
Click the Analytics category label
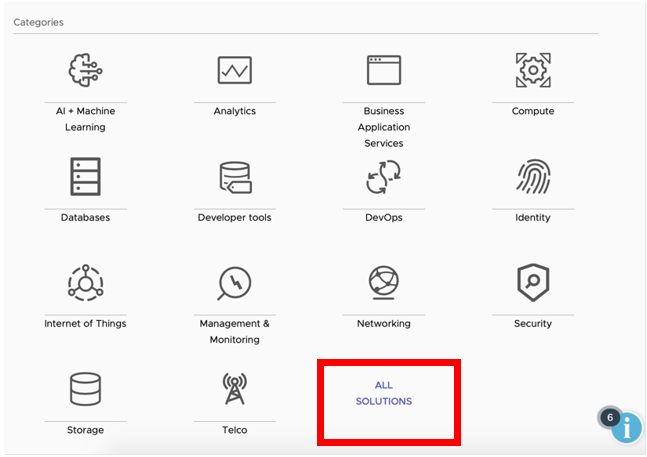coord(235,111)
